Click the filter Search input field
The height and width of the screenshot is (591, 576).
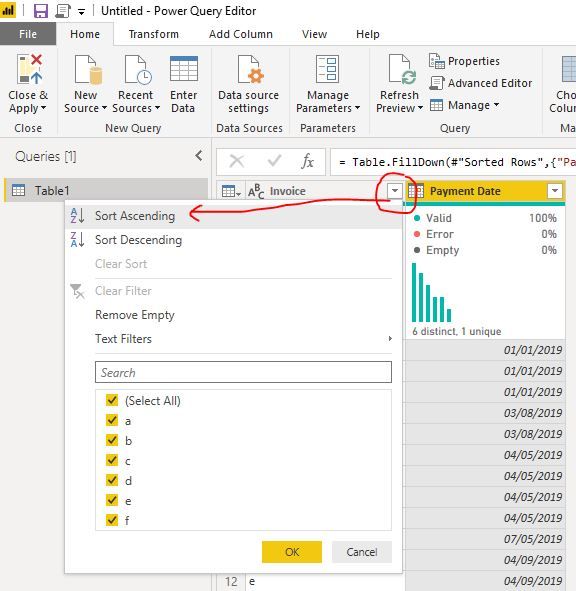[x=244, y=372]
